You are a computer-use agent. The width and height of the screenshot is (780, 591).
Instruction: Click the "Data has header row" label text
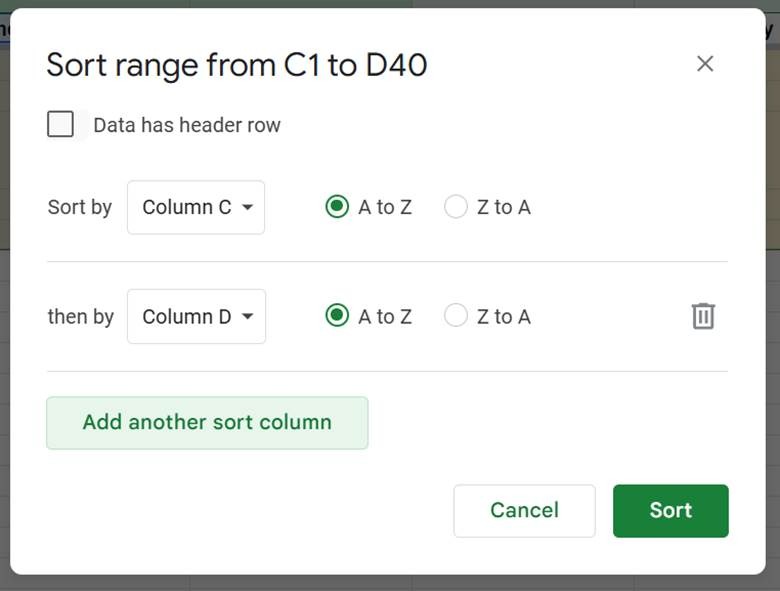[187, 126]
